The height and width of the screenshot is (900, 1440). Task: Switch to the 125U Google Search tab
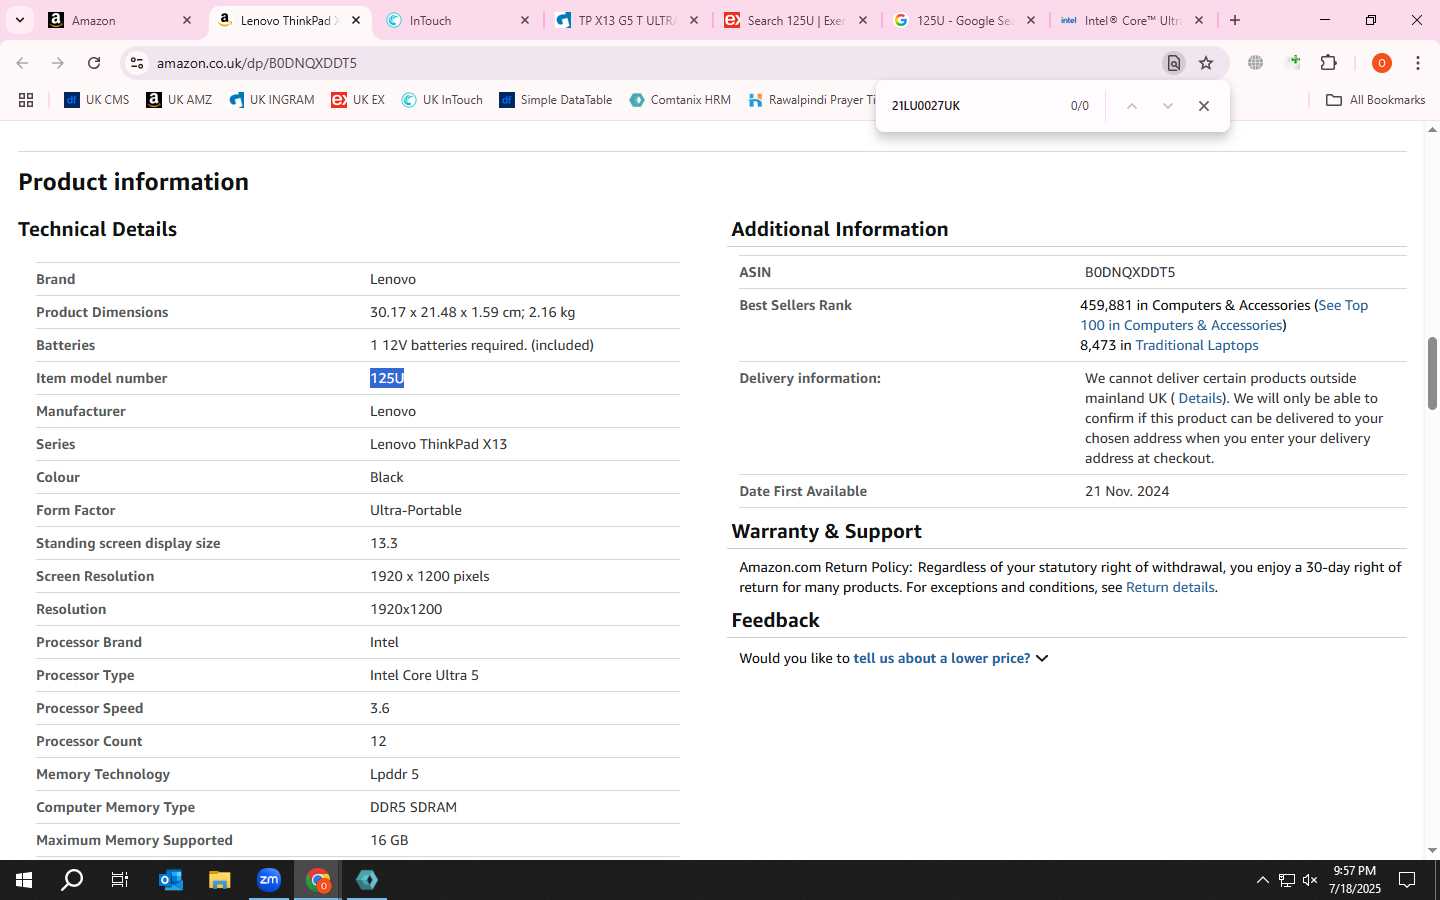[966, 20]
